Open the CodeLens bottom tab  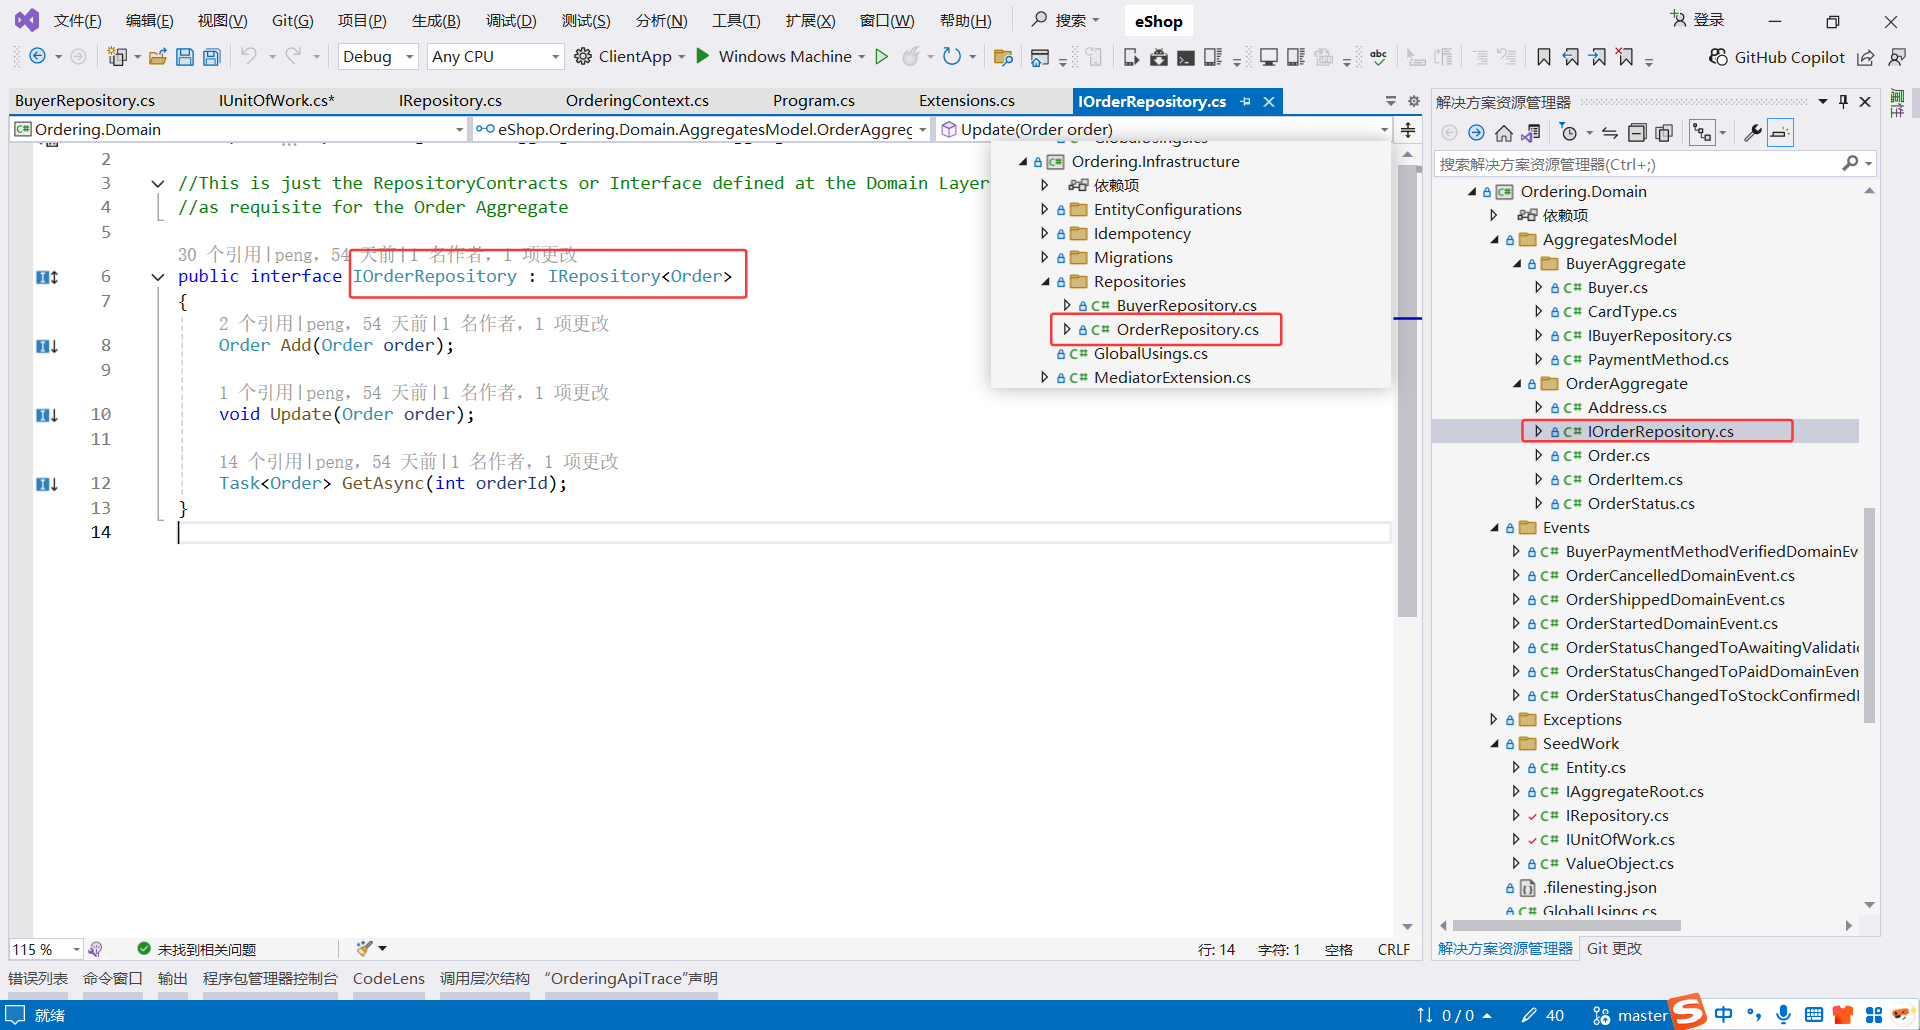tap(389, 979)
